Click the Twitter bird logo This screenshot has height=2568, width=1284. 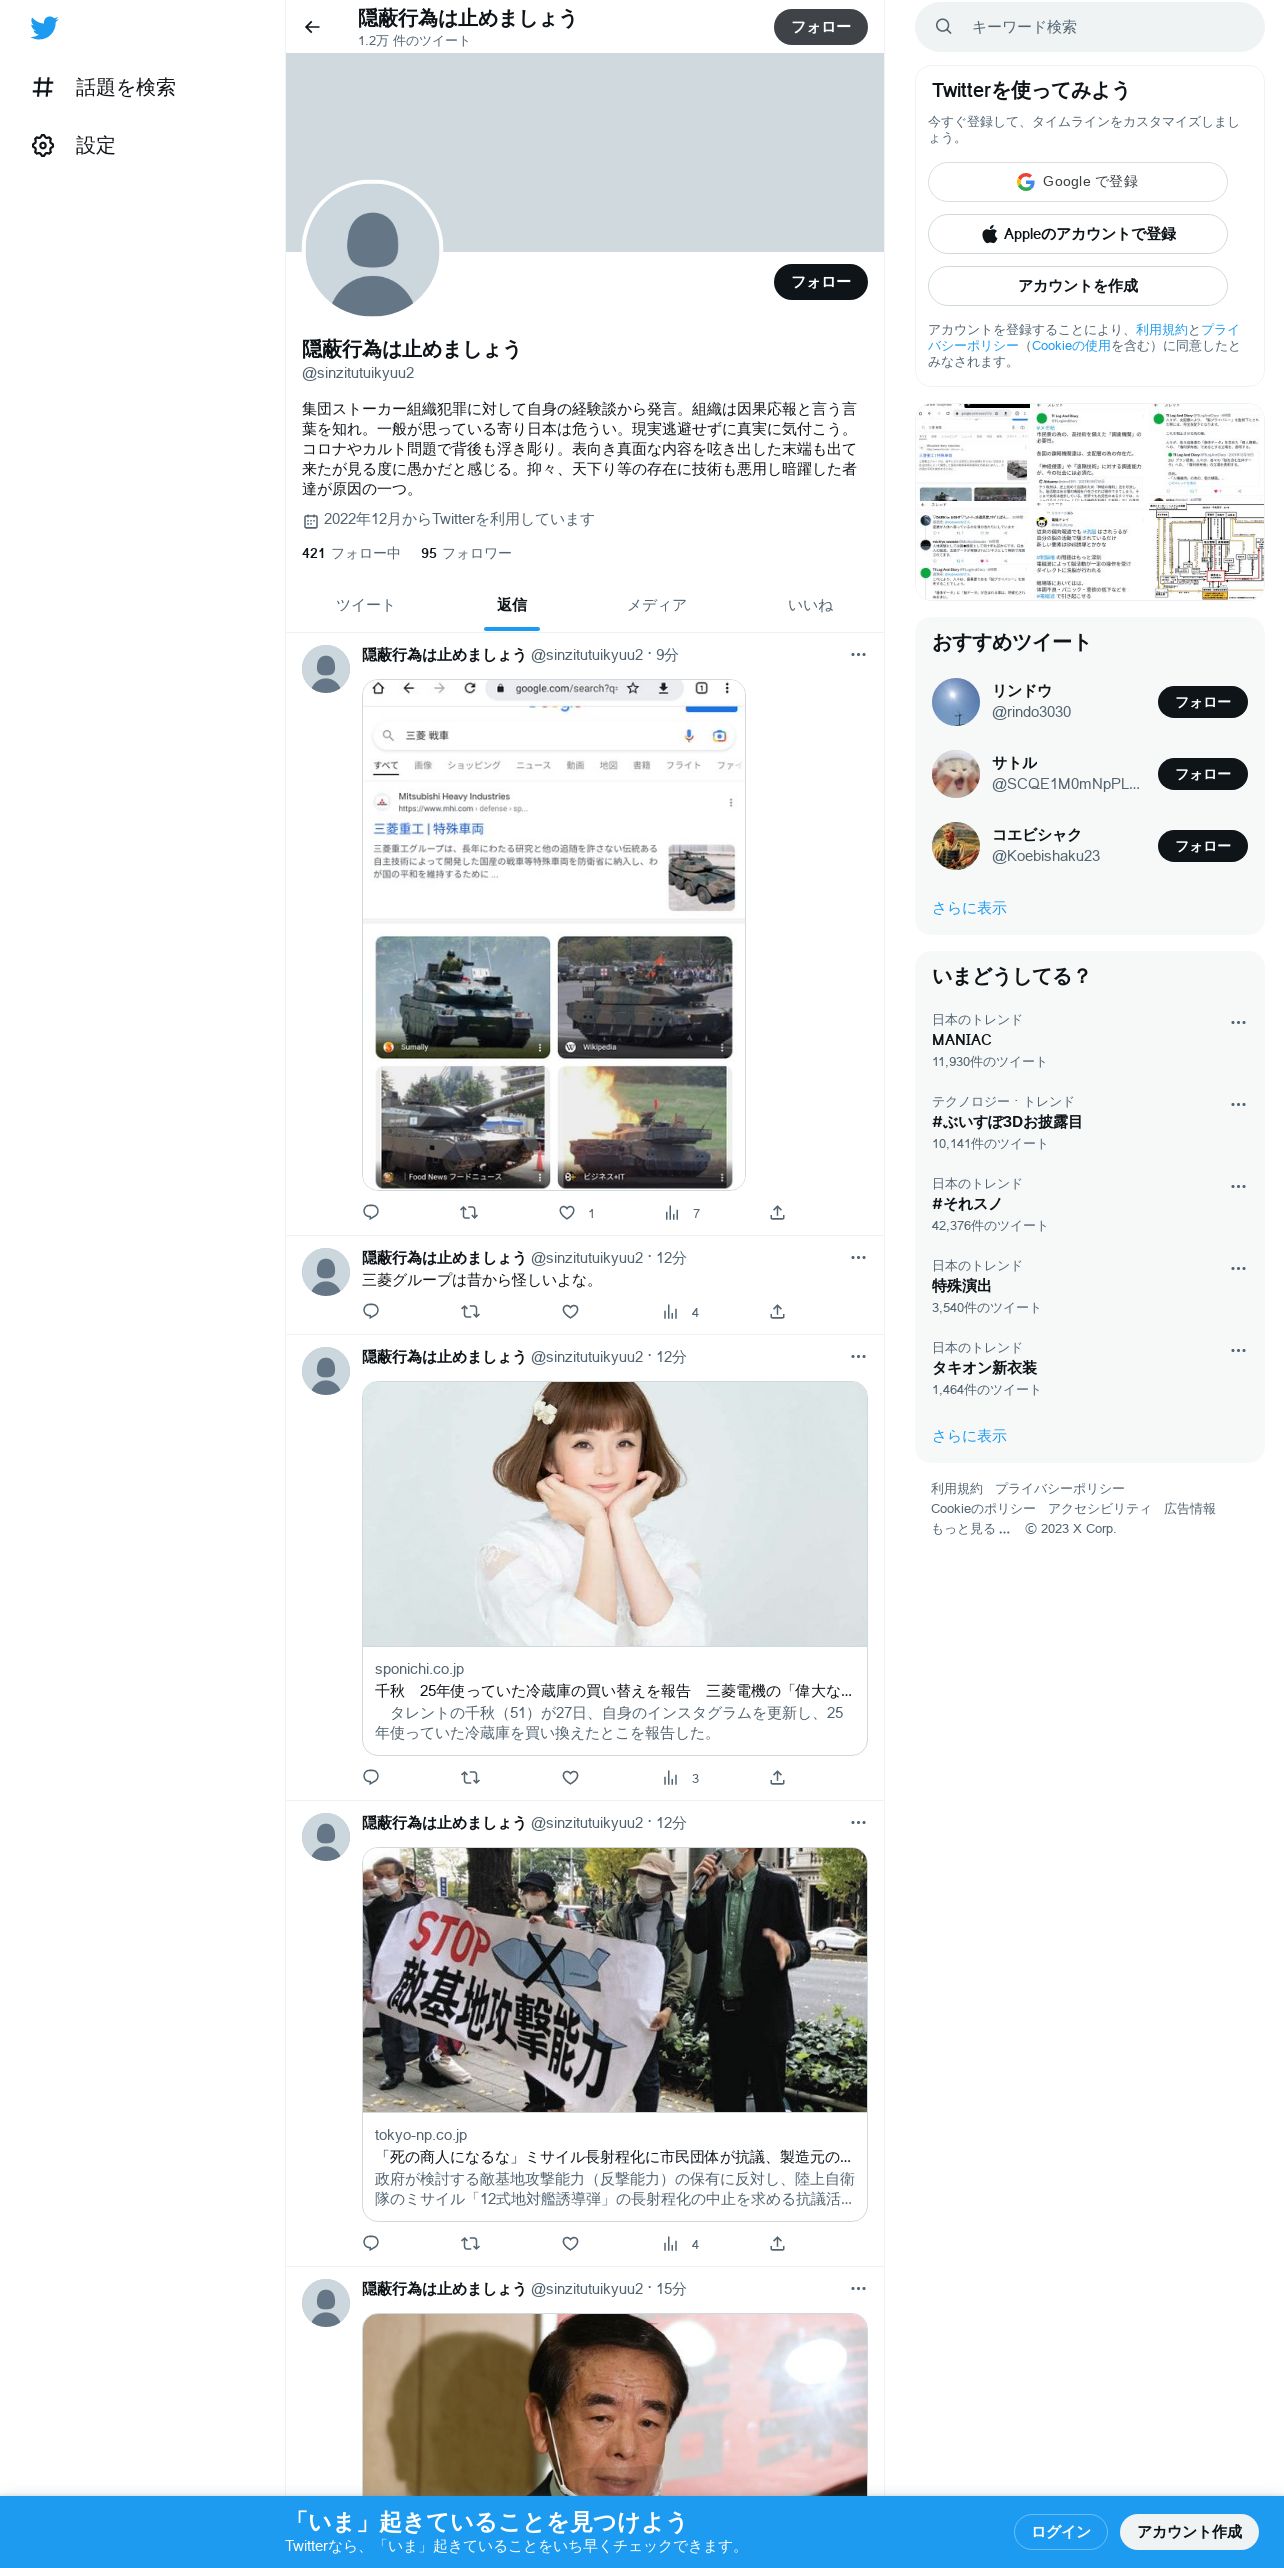point(44,28)
